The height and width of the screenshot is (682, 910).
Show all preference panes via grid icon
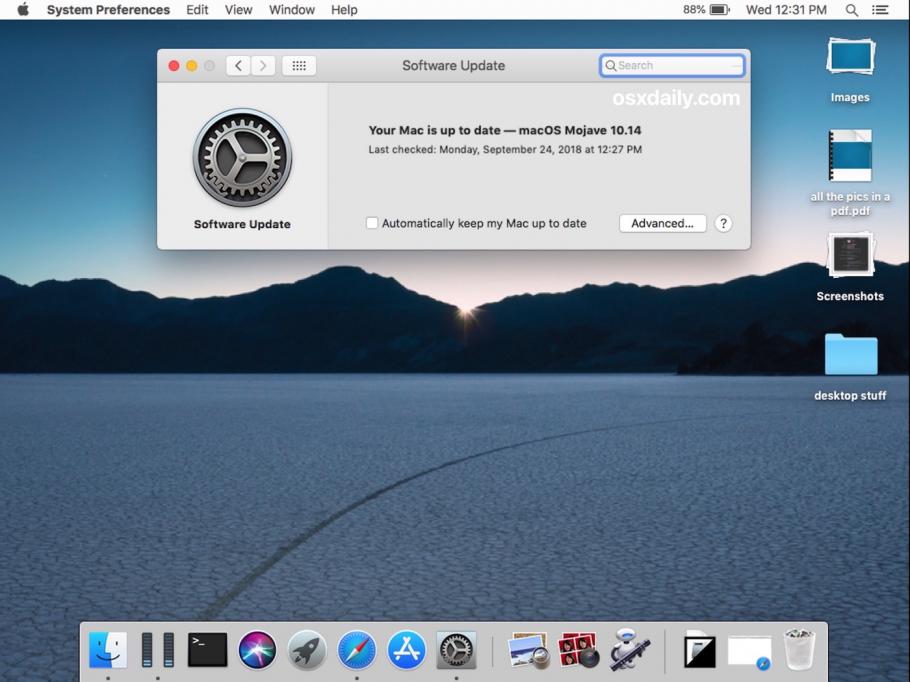[298, 65]
